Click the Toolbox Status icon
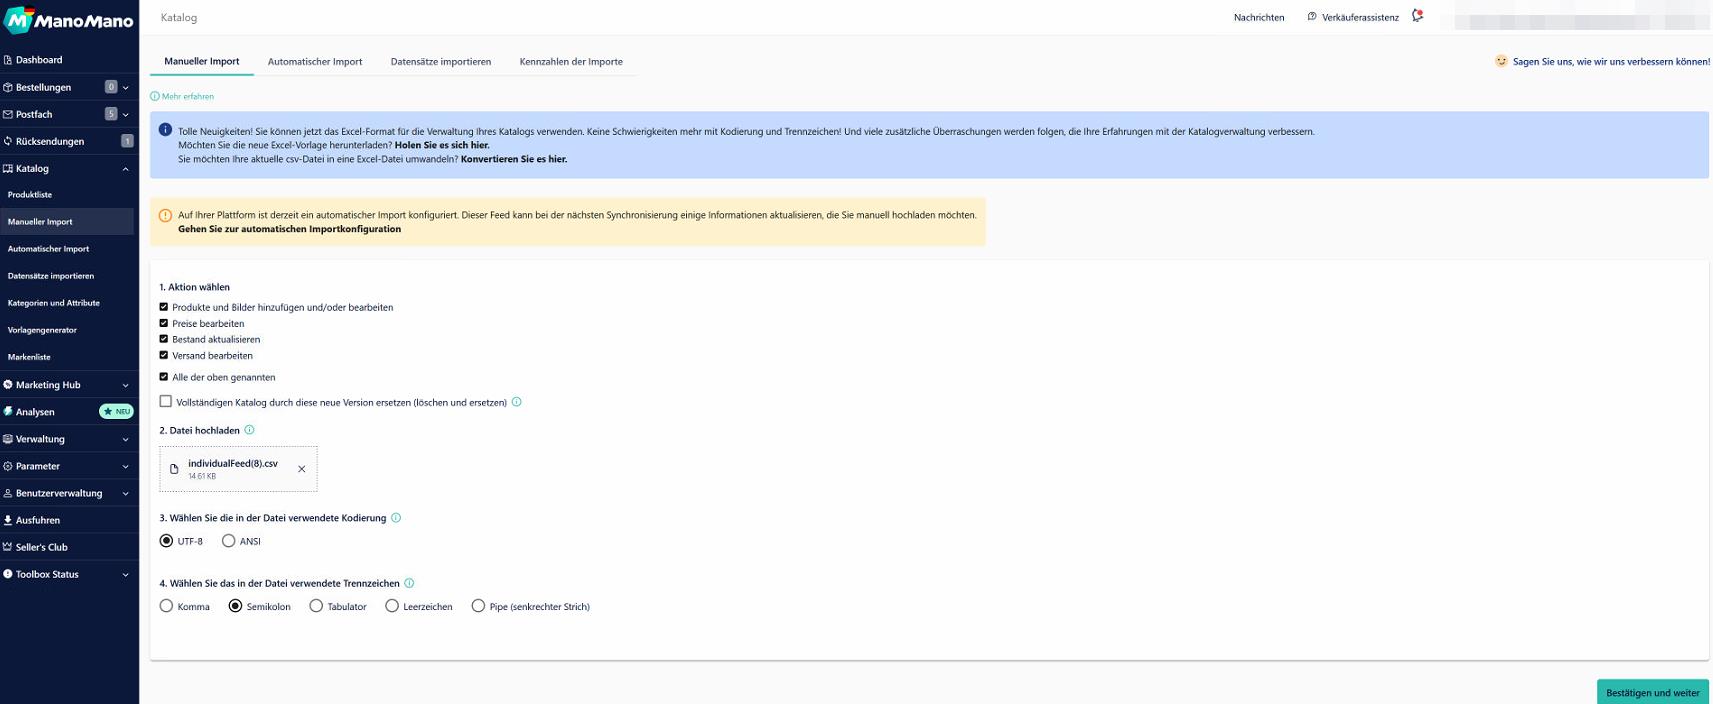The height and width of the screenshot is (704, 1713). click(x=8, y=573)
